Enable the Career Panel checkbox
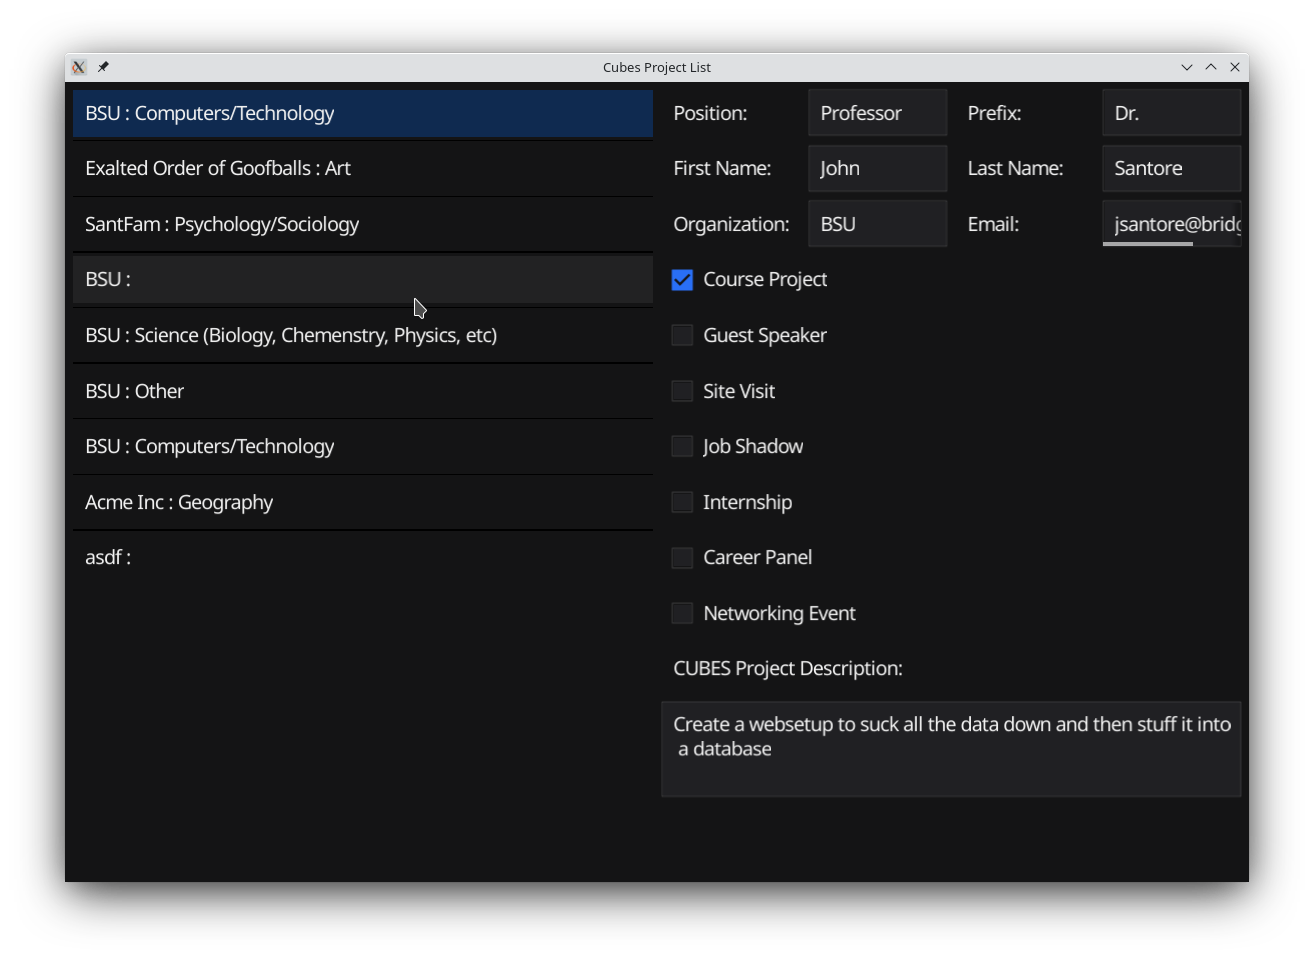 point(682,558)
